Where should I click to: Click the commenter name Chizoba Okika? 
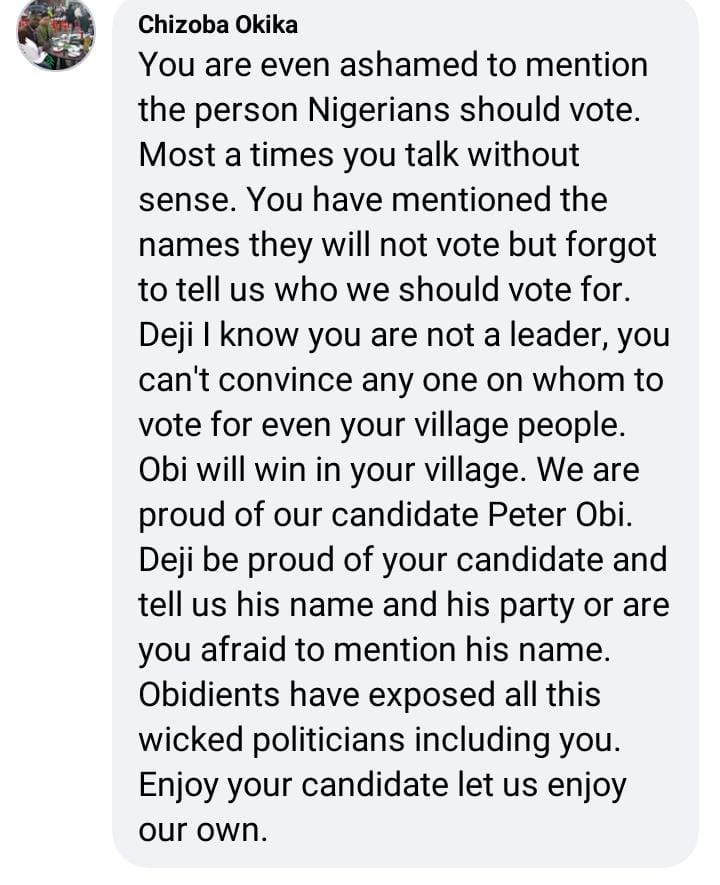pyautogui.click(x=217, y=24)
